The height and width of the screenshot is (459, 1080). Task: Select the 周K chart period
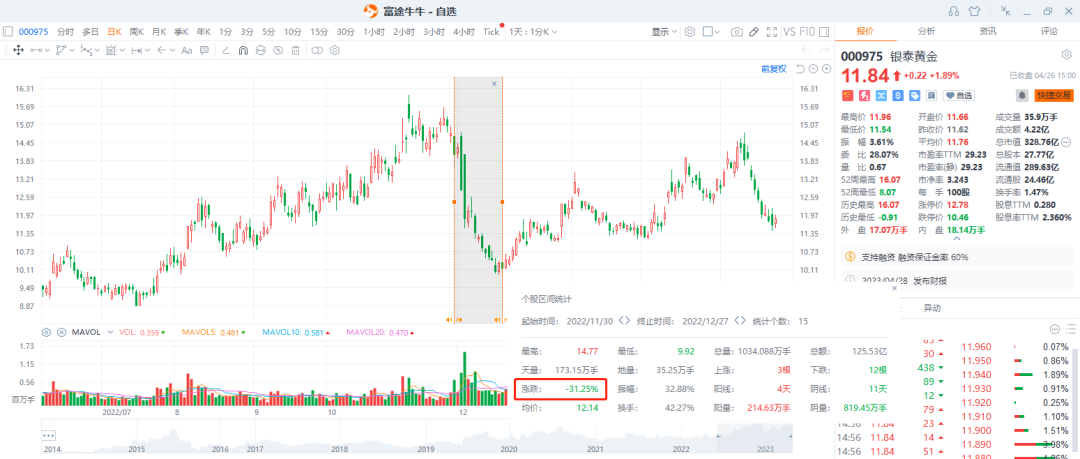point(136,32)
